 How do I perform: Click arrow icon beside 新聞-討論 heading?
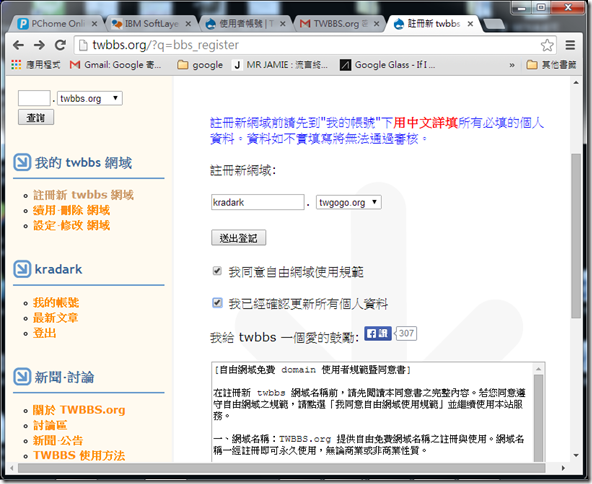[22, 376]
